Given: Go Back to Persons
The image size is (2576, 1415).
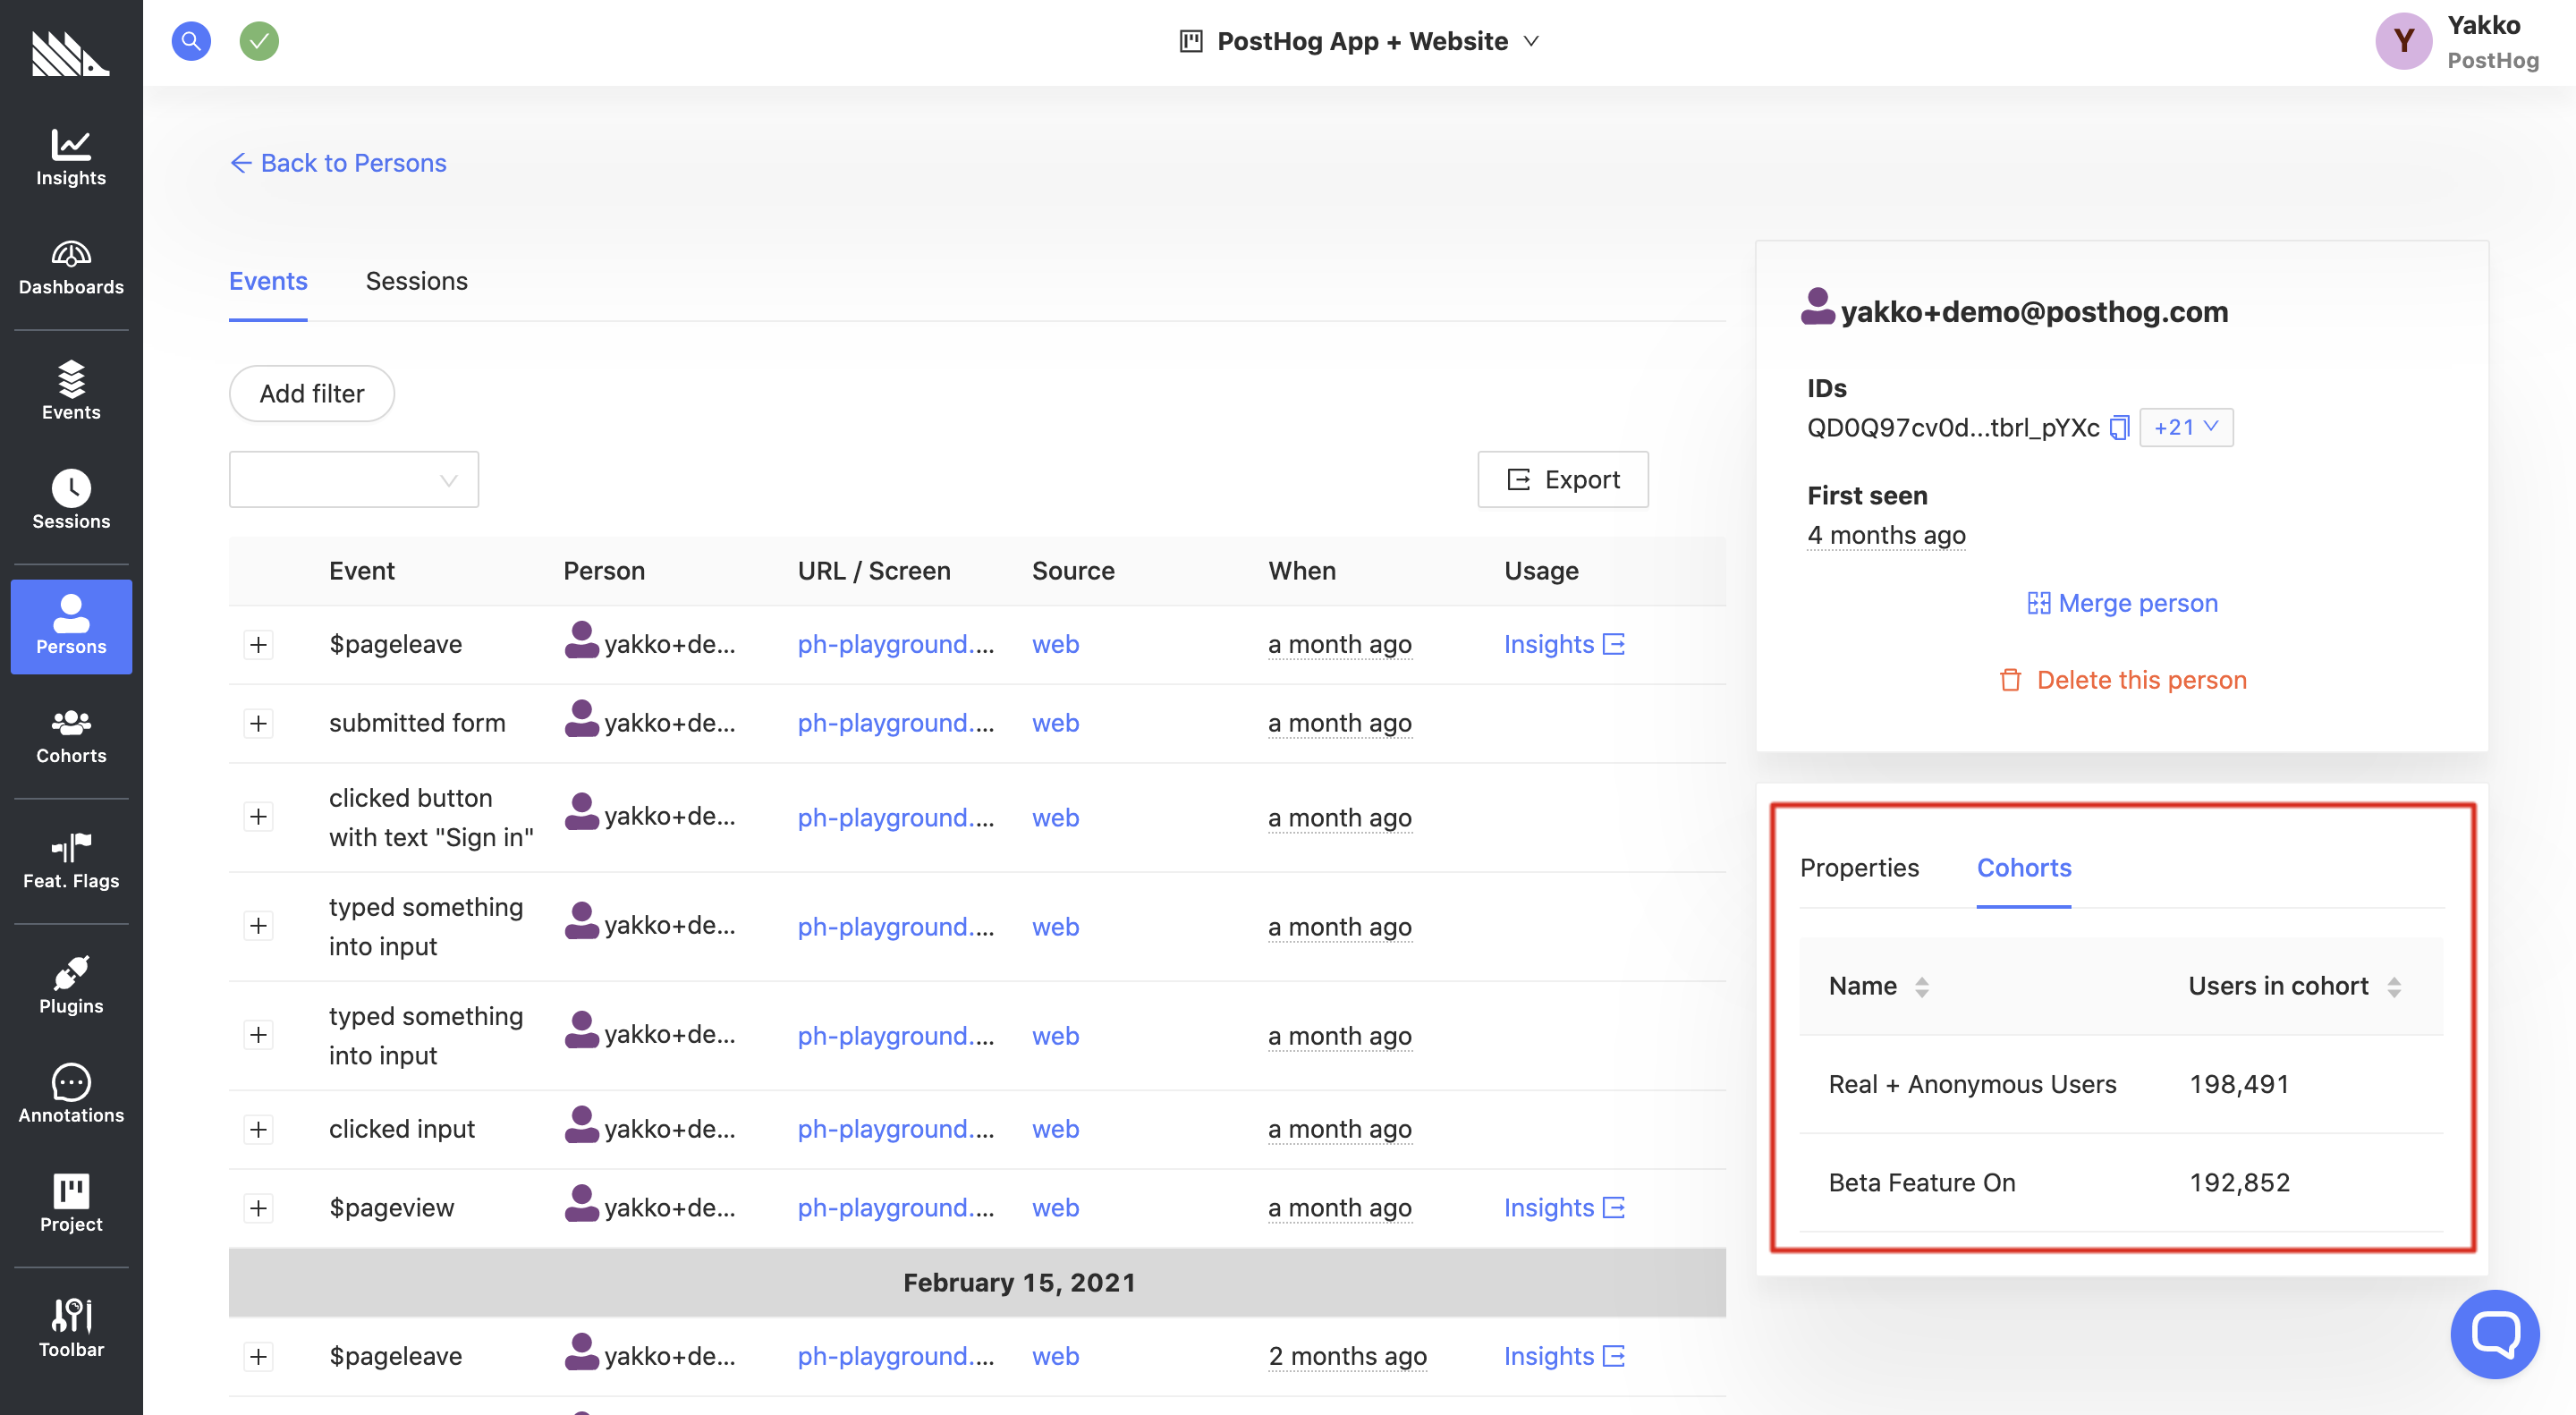Looking at the screenshot, I should [338, 163].
